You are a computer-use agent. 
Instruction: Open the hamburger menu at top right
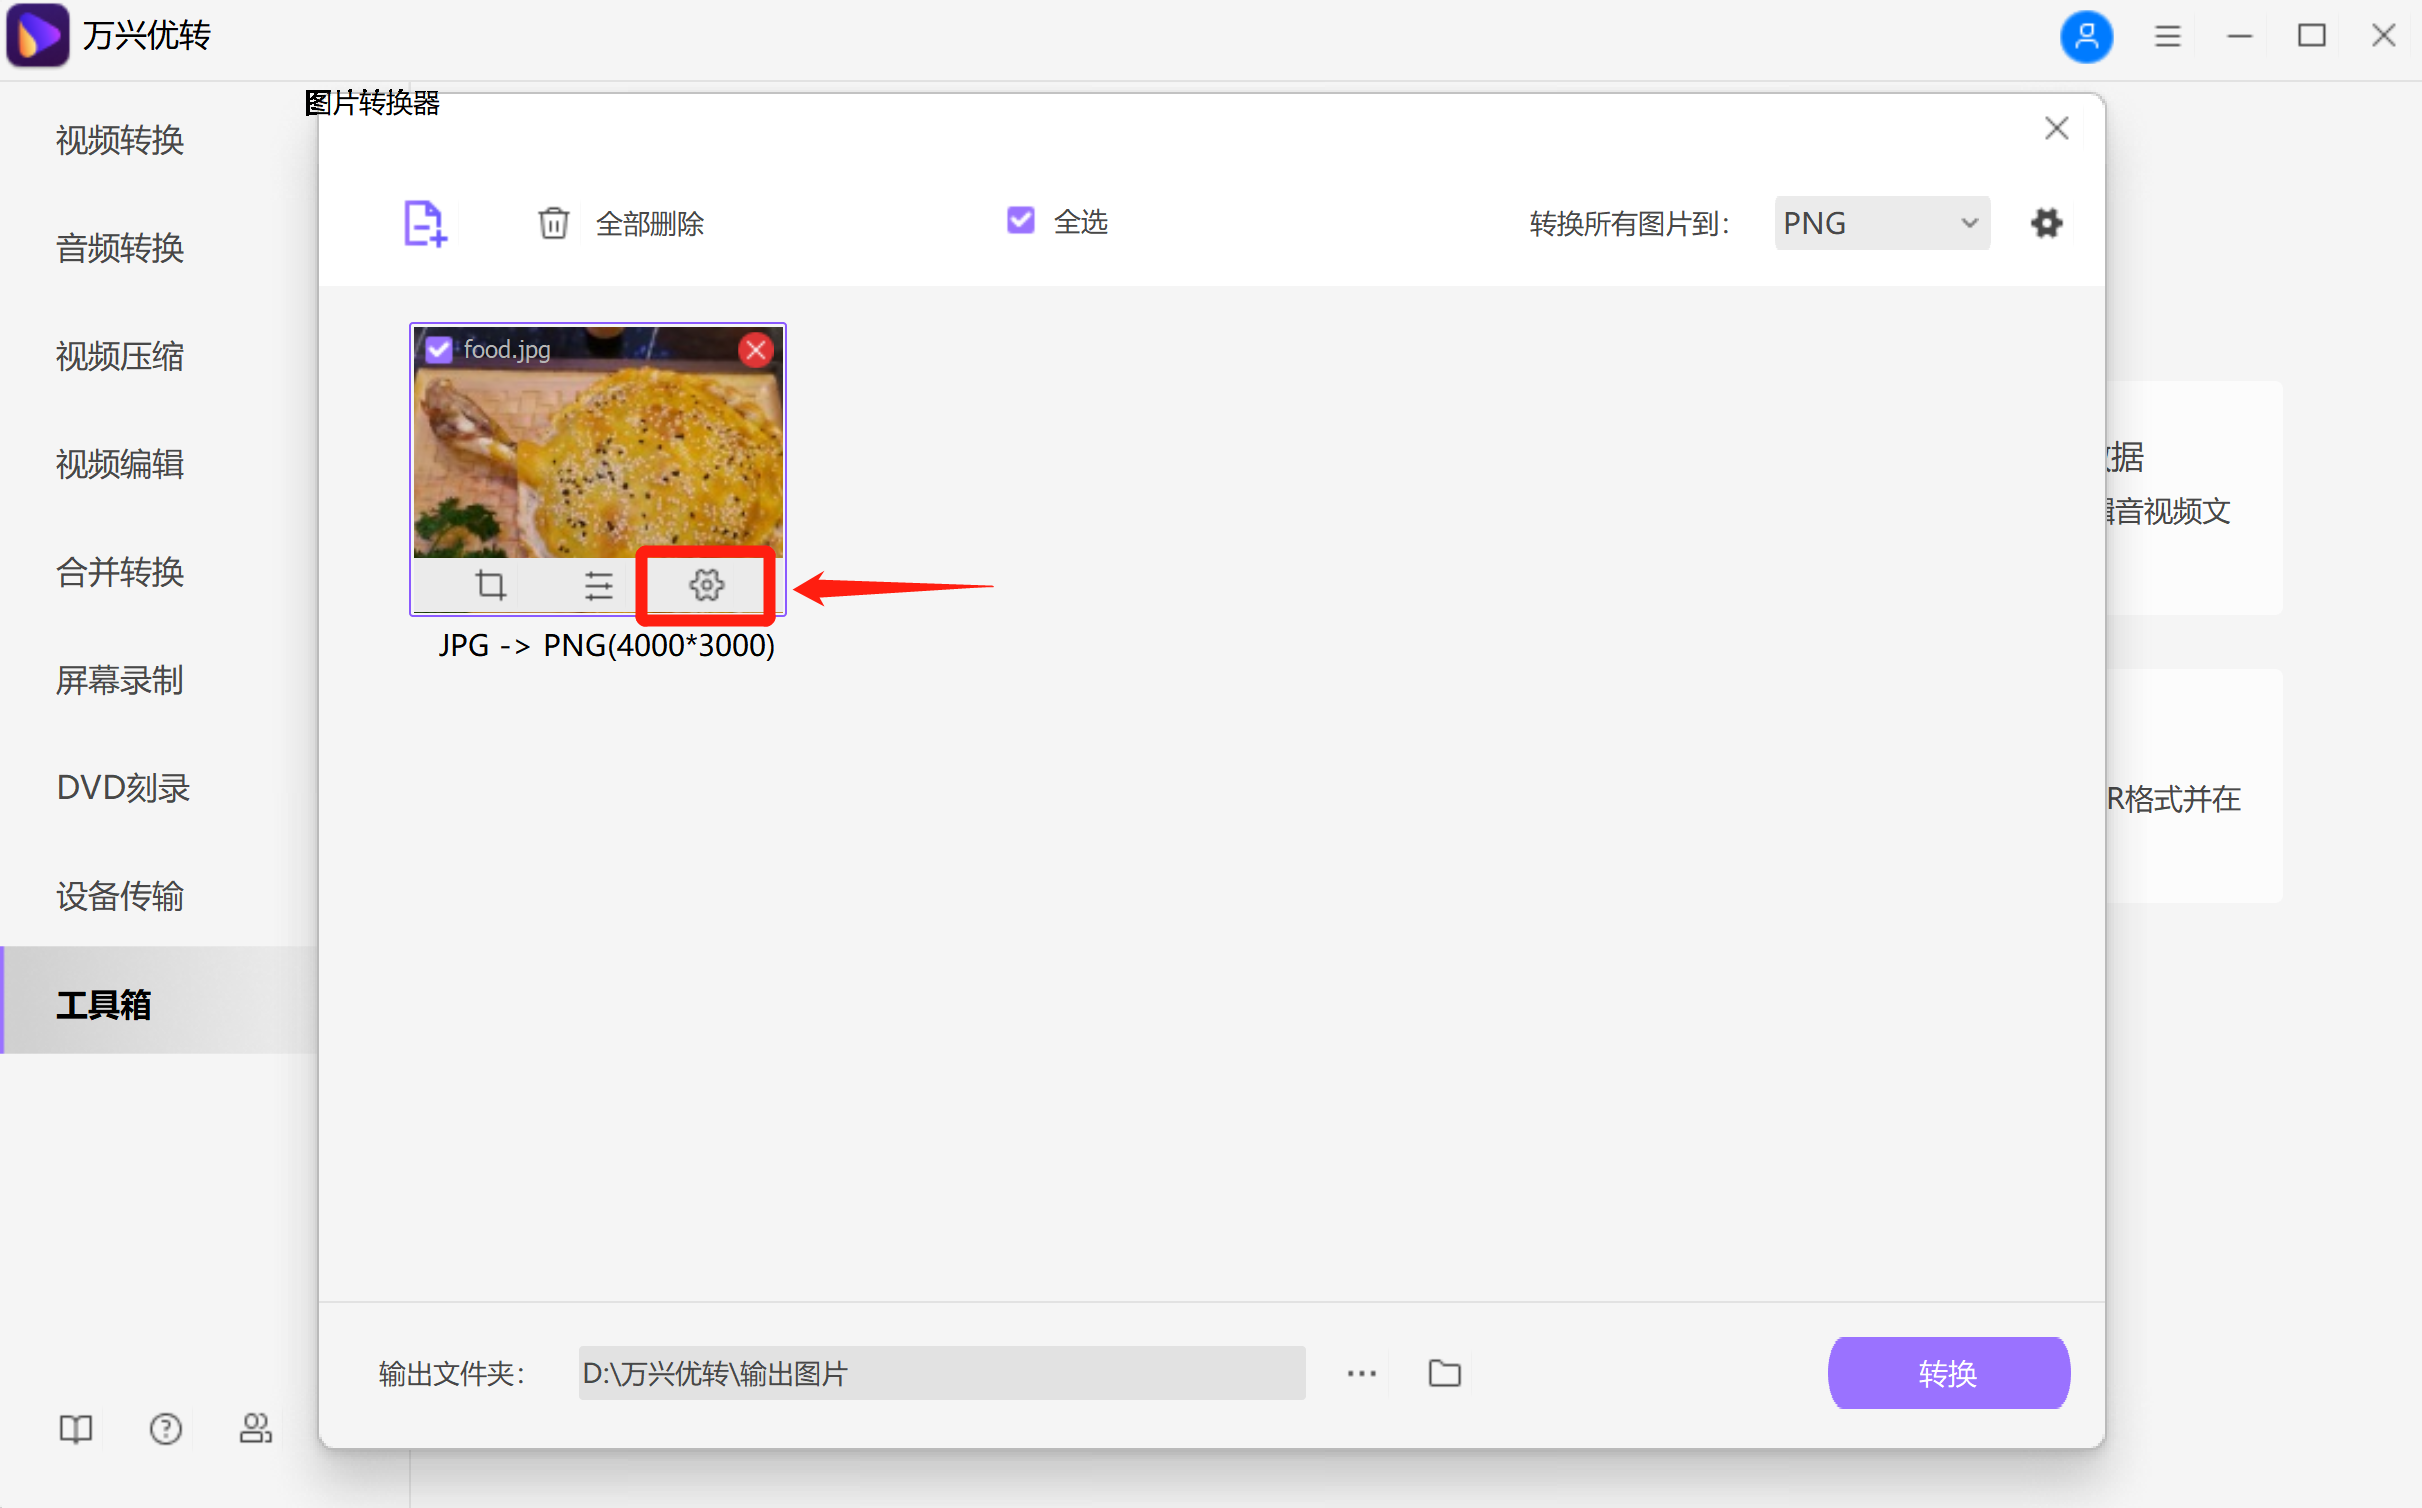[2166, 36]
